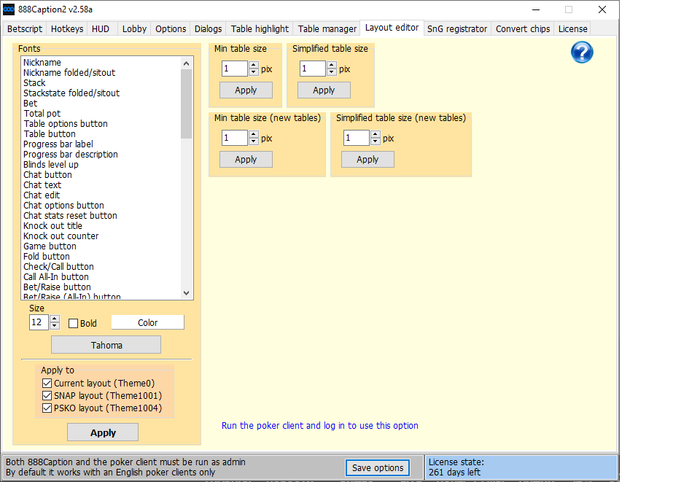Screen dimensions: 700x482
Task: Increase Simplified table size (new tables) spinner
Action: pyautogui.click(x=375, y=134)
